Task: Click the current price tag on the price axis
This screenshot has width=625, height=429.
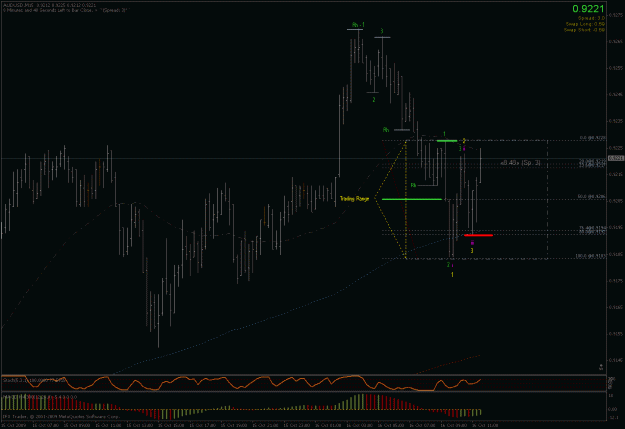Action: coord(616,158)
